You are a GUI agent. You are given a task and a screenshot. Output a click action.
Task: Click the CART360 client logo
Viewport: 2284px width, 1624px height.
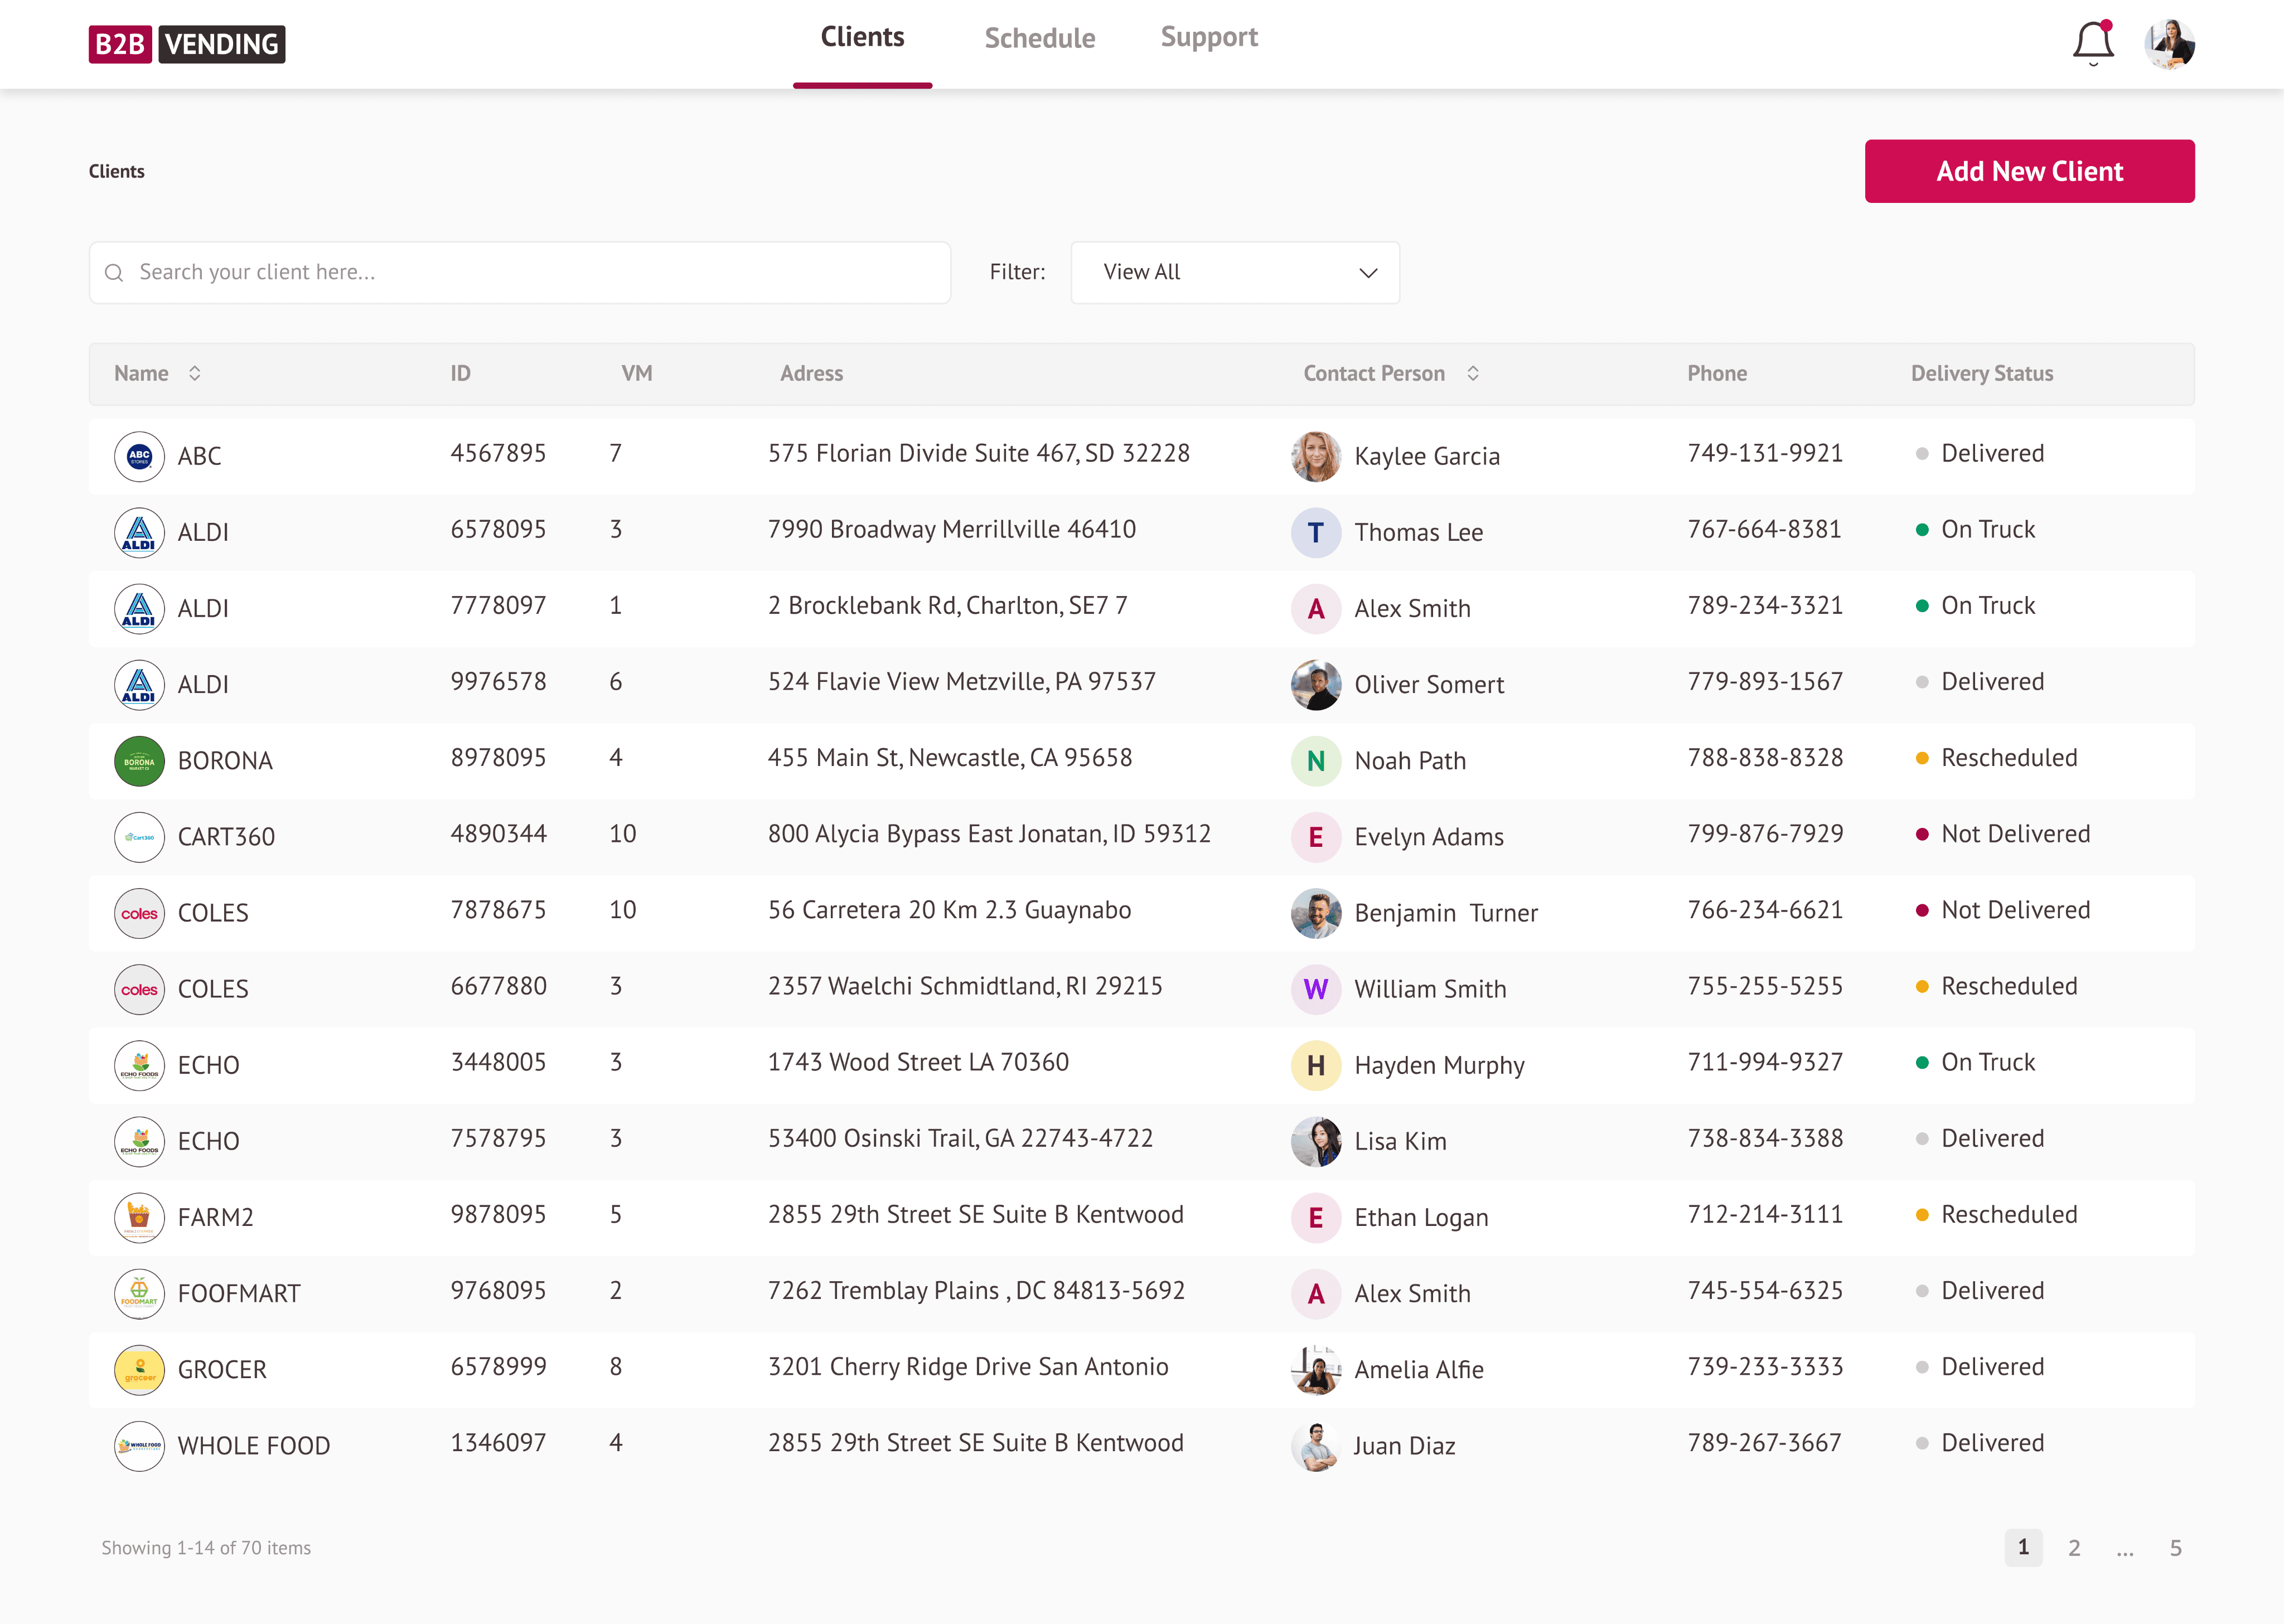[139, 837]
